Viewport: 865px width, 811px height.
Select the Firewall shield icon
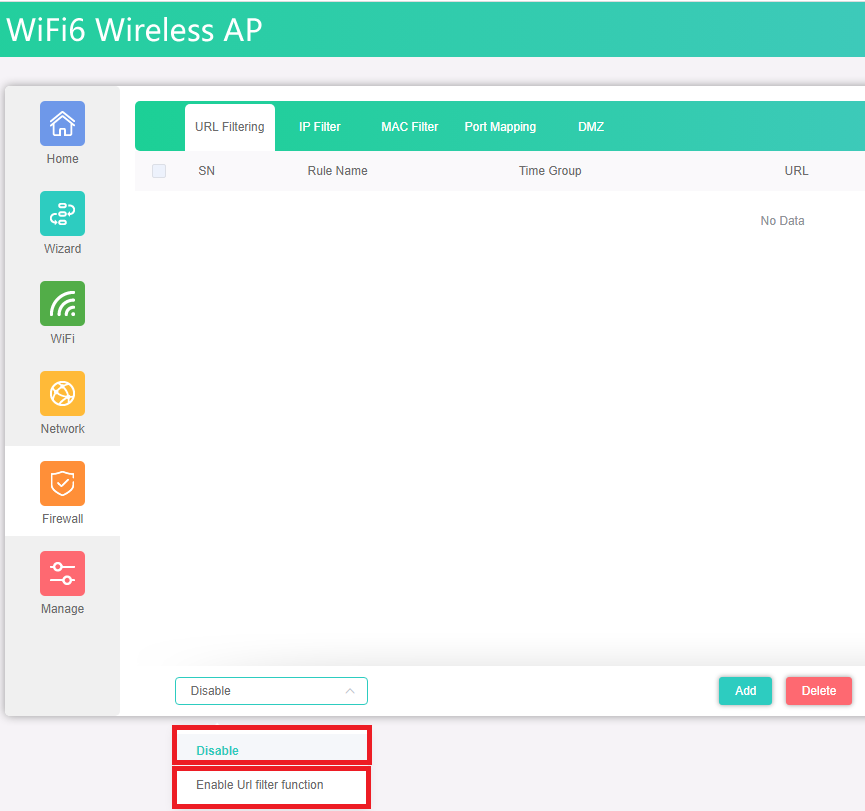coord(62,484)
